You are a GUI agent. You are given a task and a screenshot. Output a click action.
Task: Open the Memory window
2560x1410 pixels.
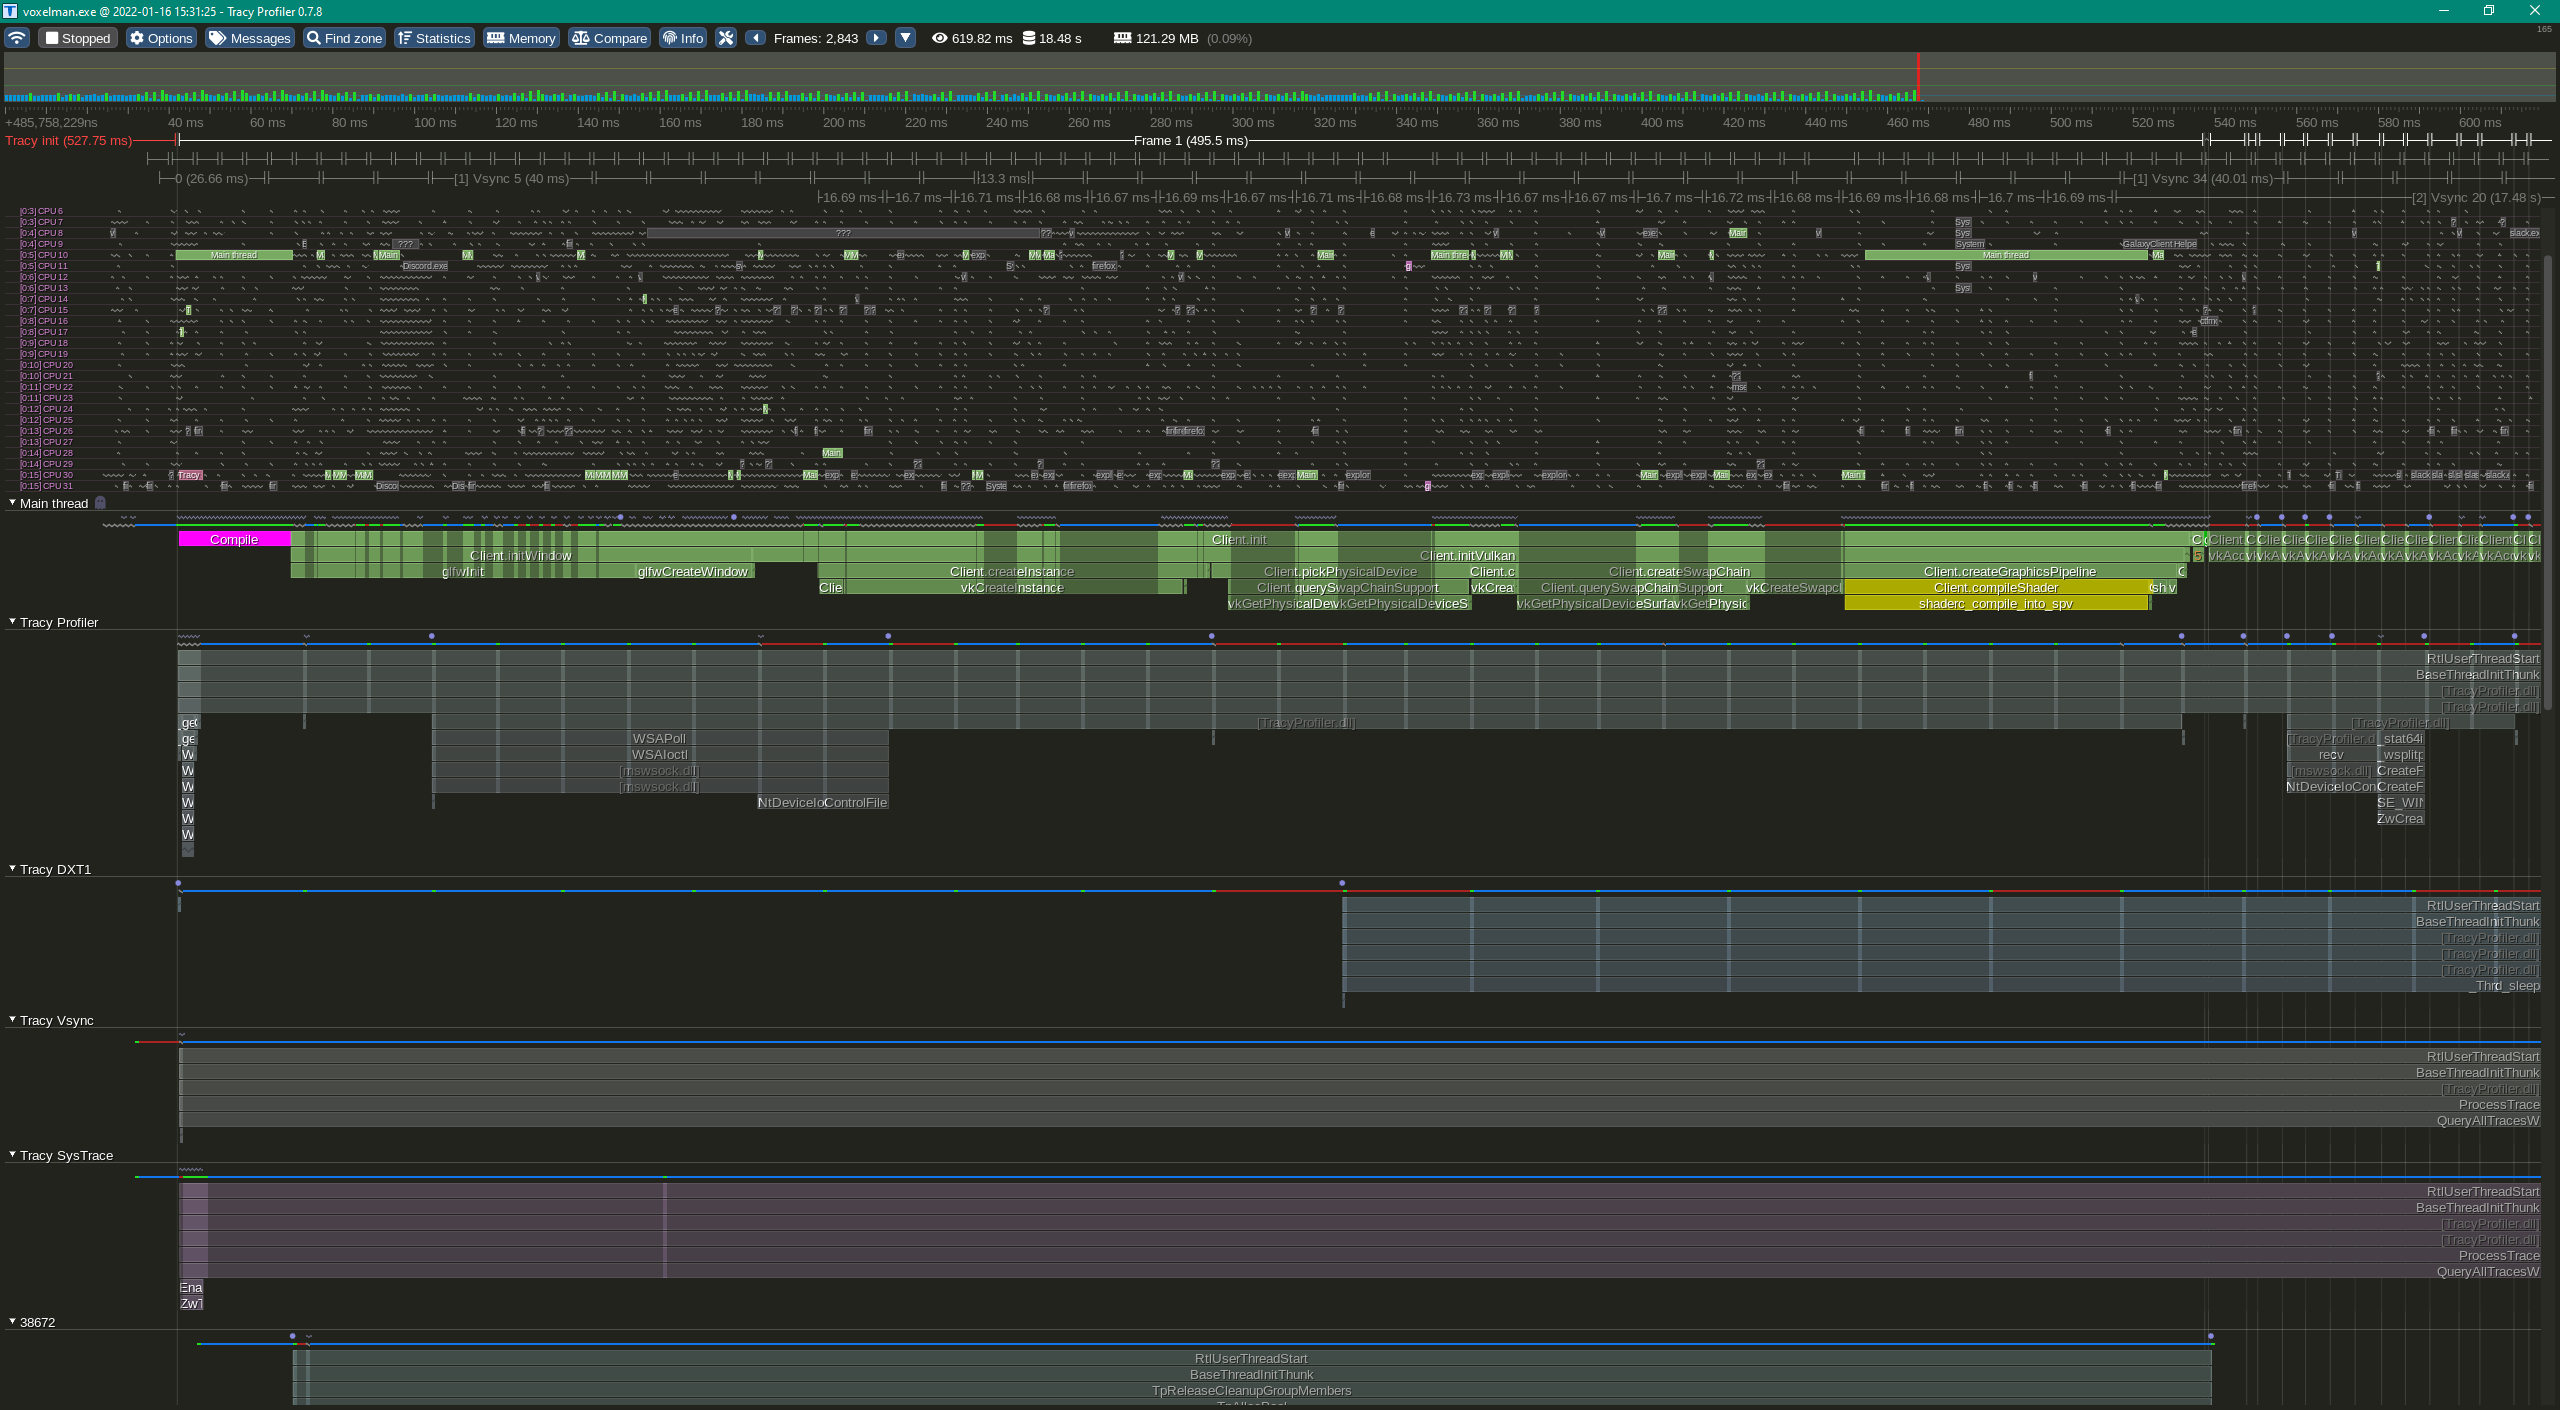(521, 38)
